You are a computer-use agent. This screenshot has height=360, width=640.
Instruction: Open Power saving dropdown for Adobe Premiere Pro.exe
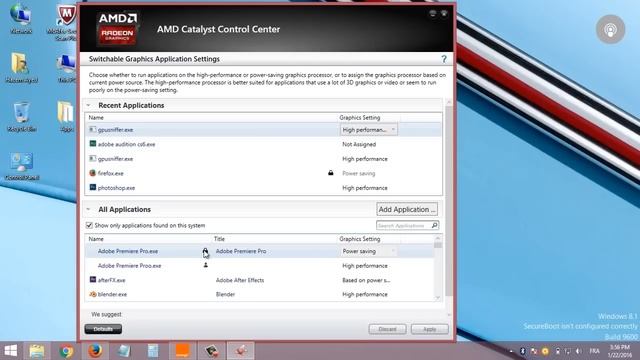coord(369,251)
